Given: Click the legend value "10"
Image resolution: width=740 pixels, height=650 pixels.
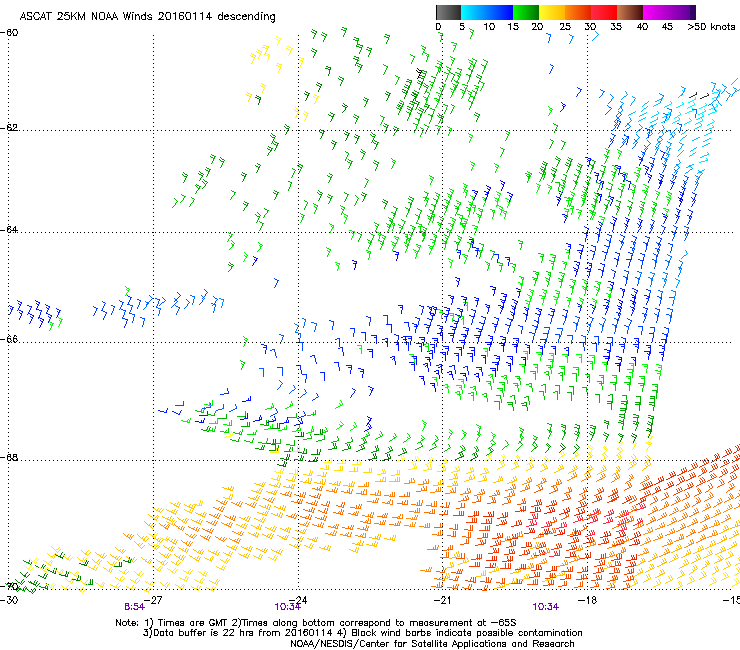Looking at the screenshot, I should pyautogui.click(x=489, y=27).
